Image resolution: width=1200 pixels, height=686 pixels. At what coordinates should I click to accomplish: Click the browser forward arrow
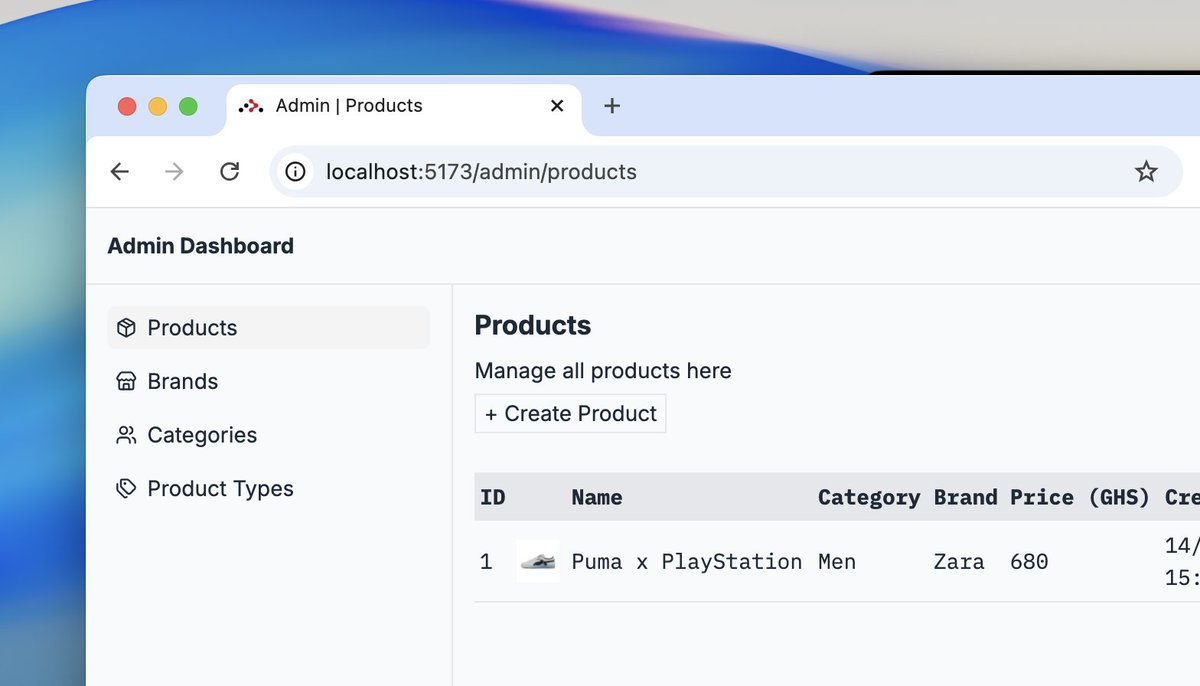[175, 172]
